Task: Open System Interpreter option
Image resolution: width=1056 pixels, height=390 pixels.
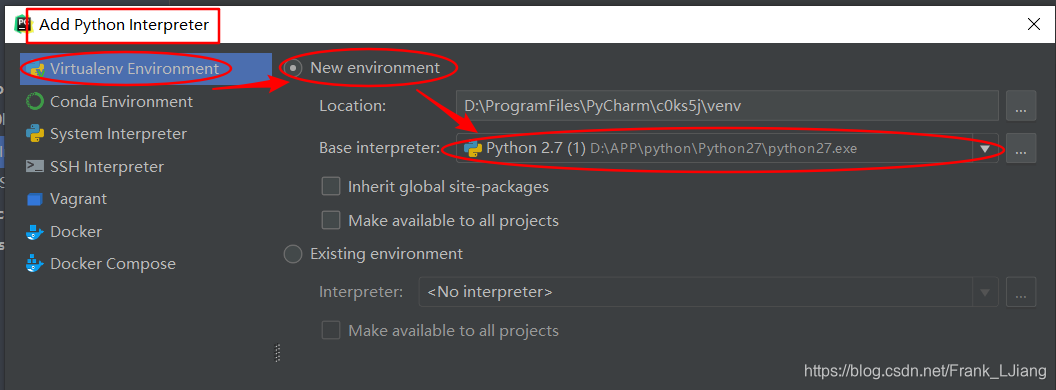Action: (x=146, y=134)
